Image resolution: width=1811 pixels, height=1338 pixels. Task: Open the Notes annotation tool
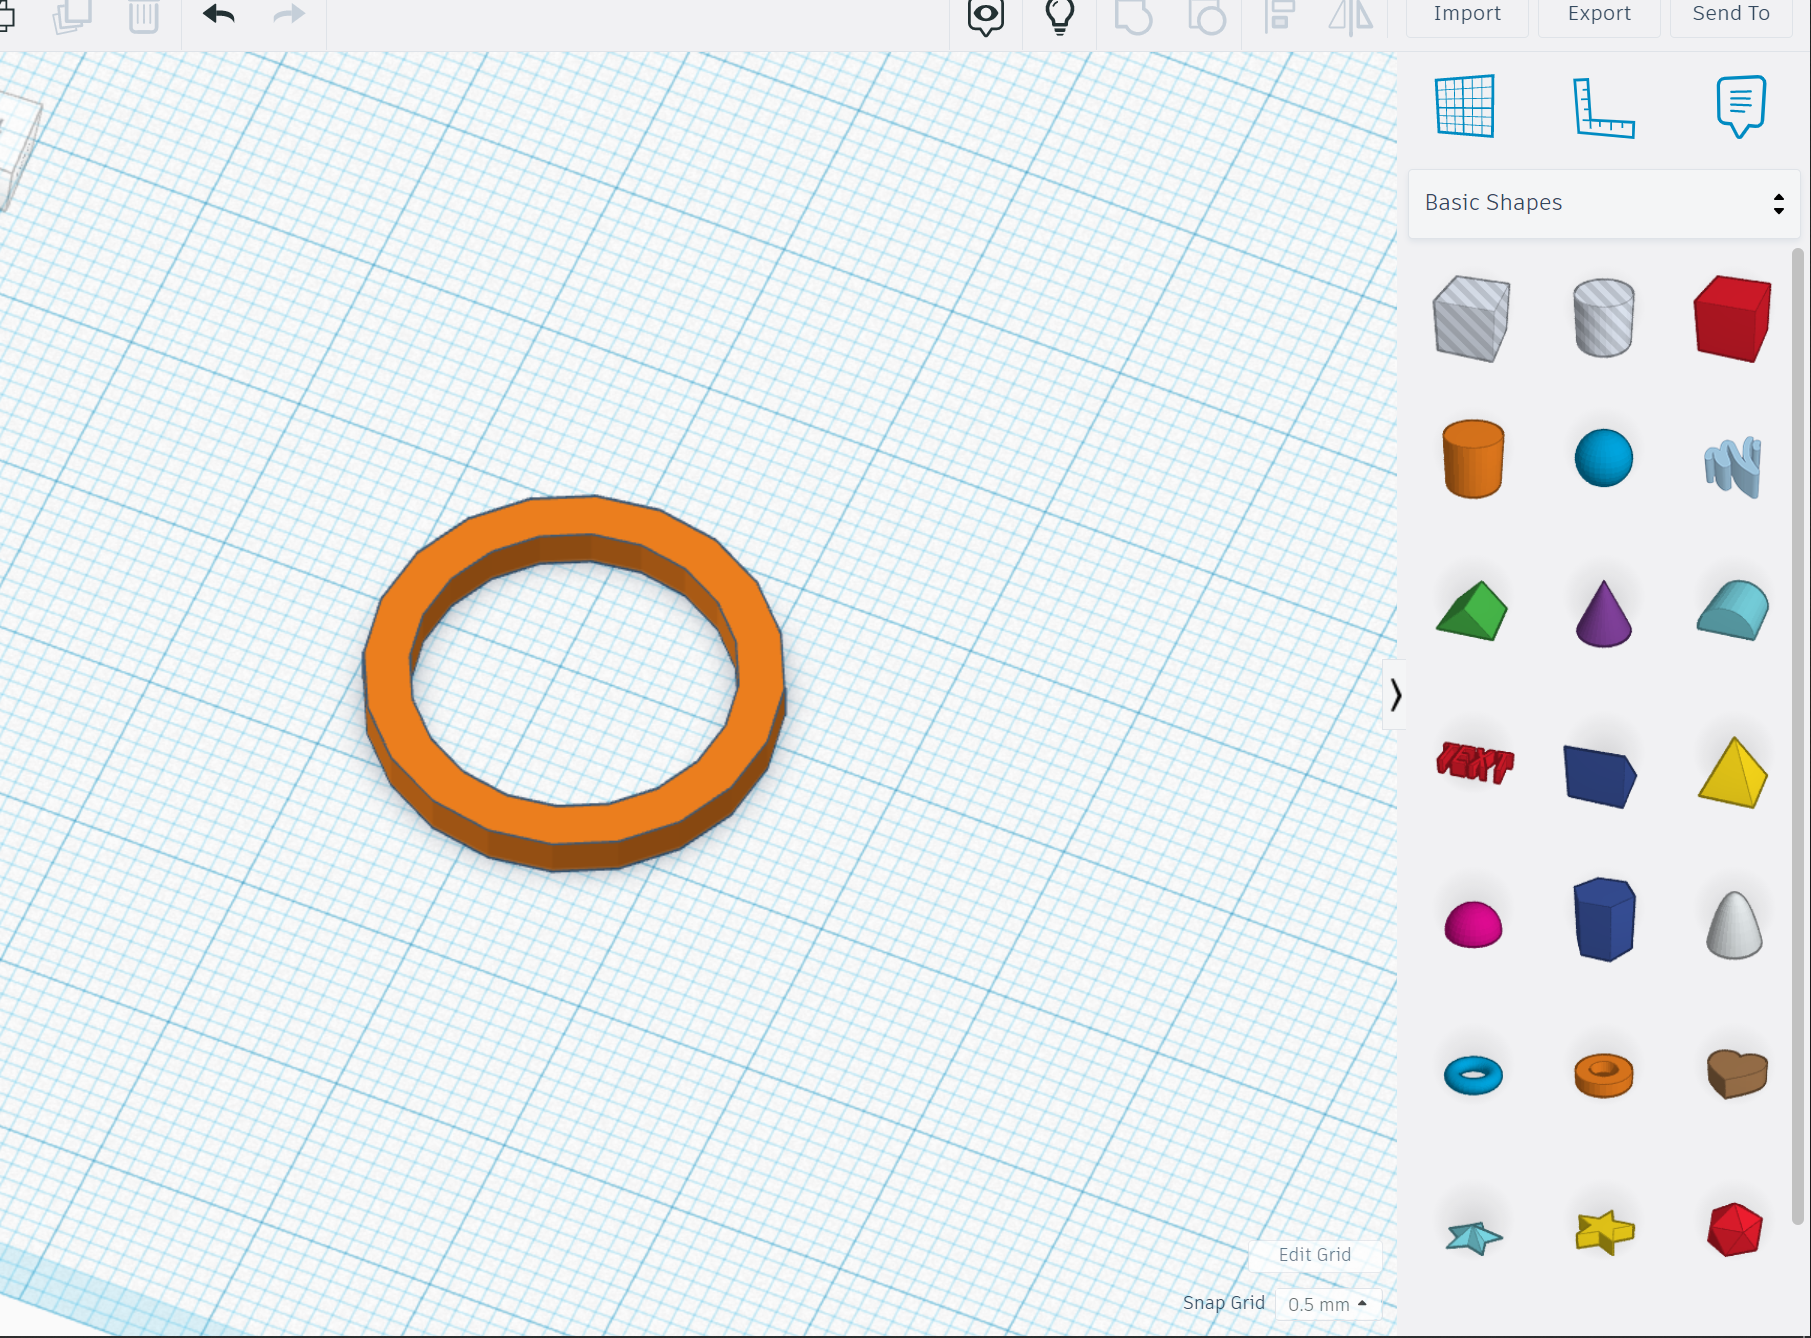coord(1740,105)
